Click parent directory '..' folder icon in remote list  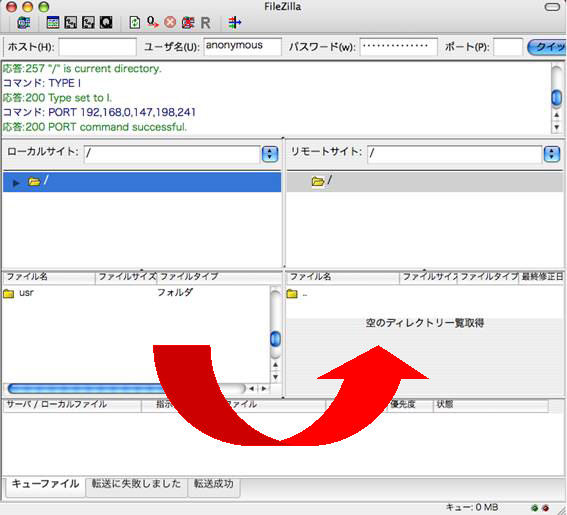292,294
